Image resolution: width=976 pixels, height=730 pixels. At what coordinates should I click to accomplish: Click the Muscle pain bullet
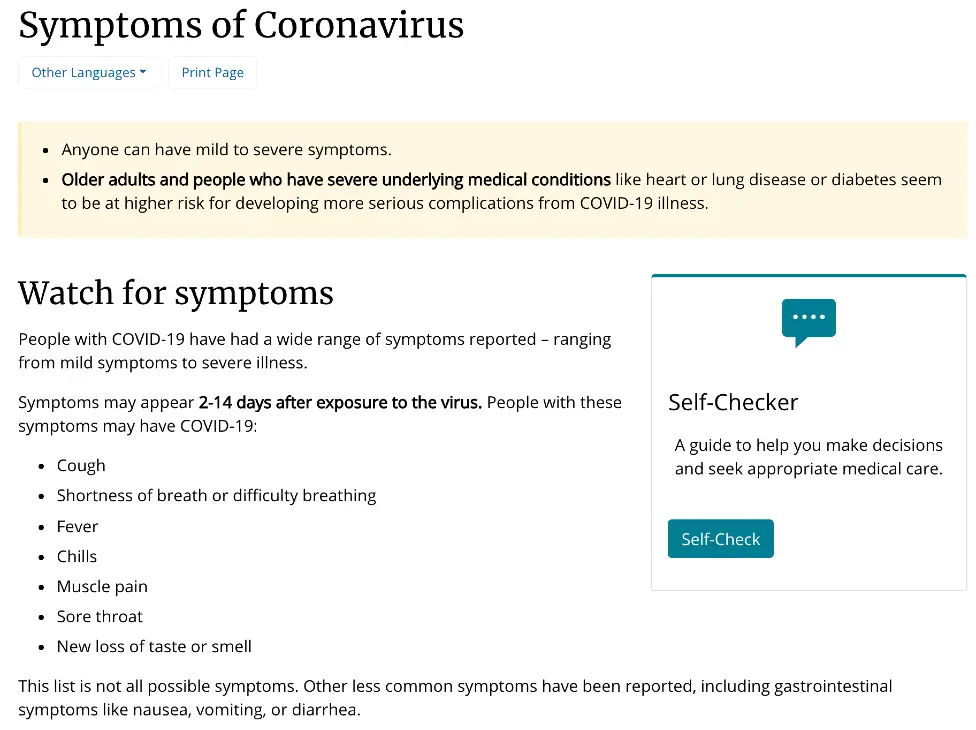pos(102,587)
